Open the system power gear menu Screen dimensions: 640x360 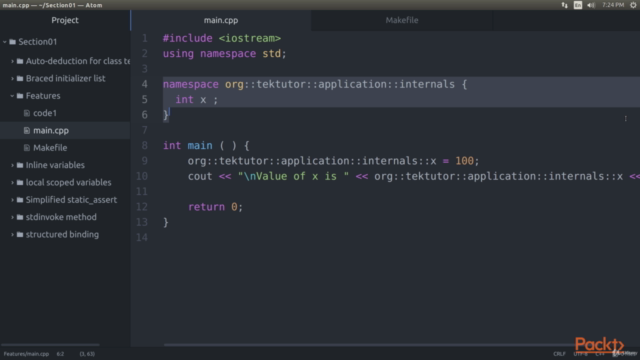click(x=633, y=5)
